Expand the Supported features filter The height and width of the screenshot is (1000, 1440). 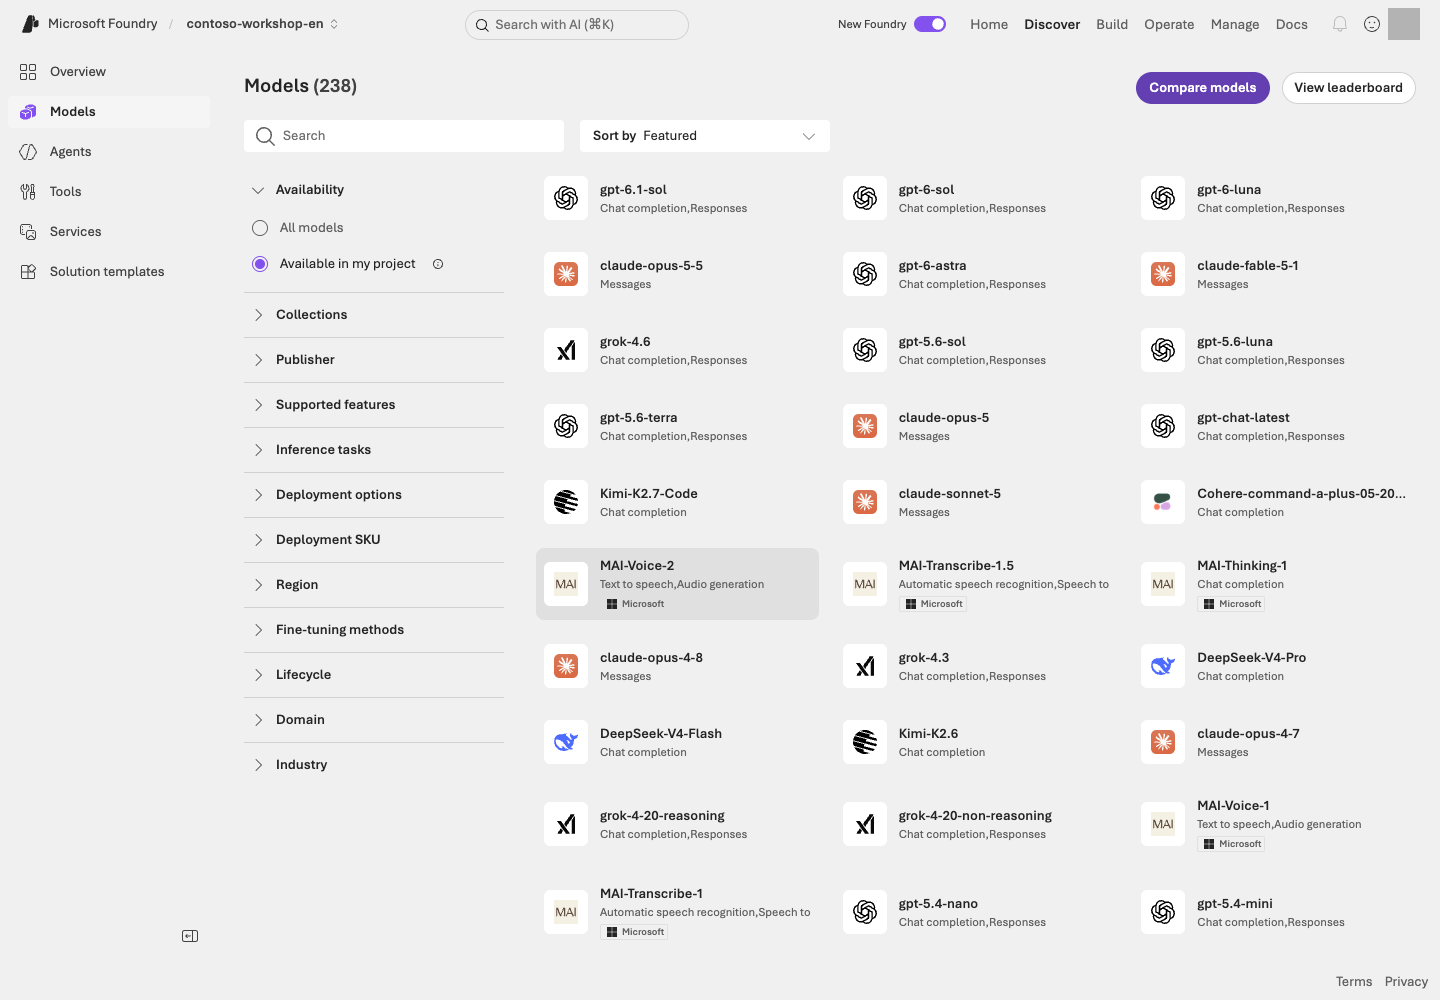click(374, 405)
